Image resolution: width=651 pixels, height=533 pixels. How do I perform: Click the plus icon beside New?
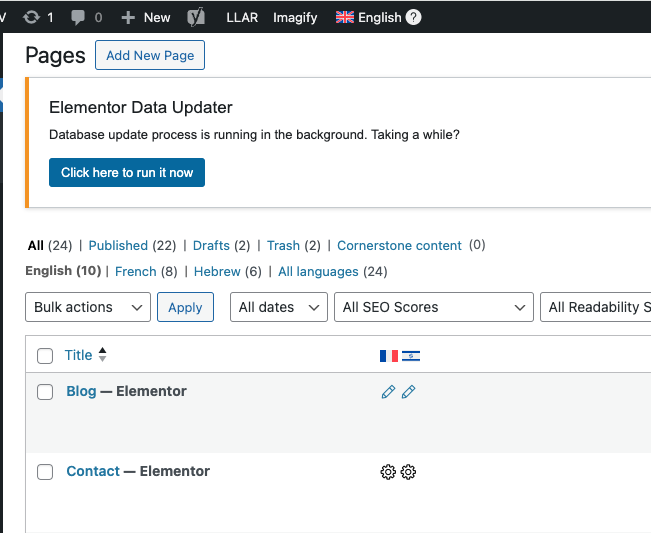(128, 17)
